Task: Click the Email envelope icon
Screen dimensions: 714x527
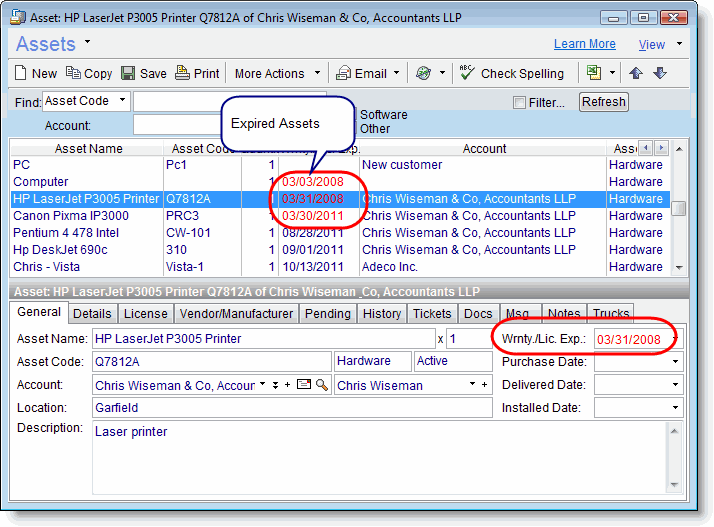Action: coord(344,73)
